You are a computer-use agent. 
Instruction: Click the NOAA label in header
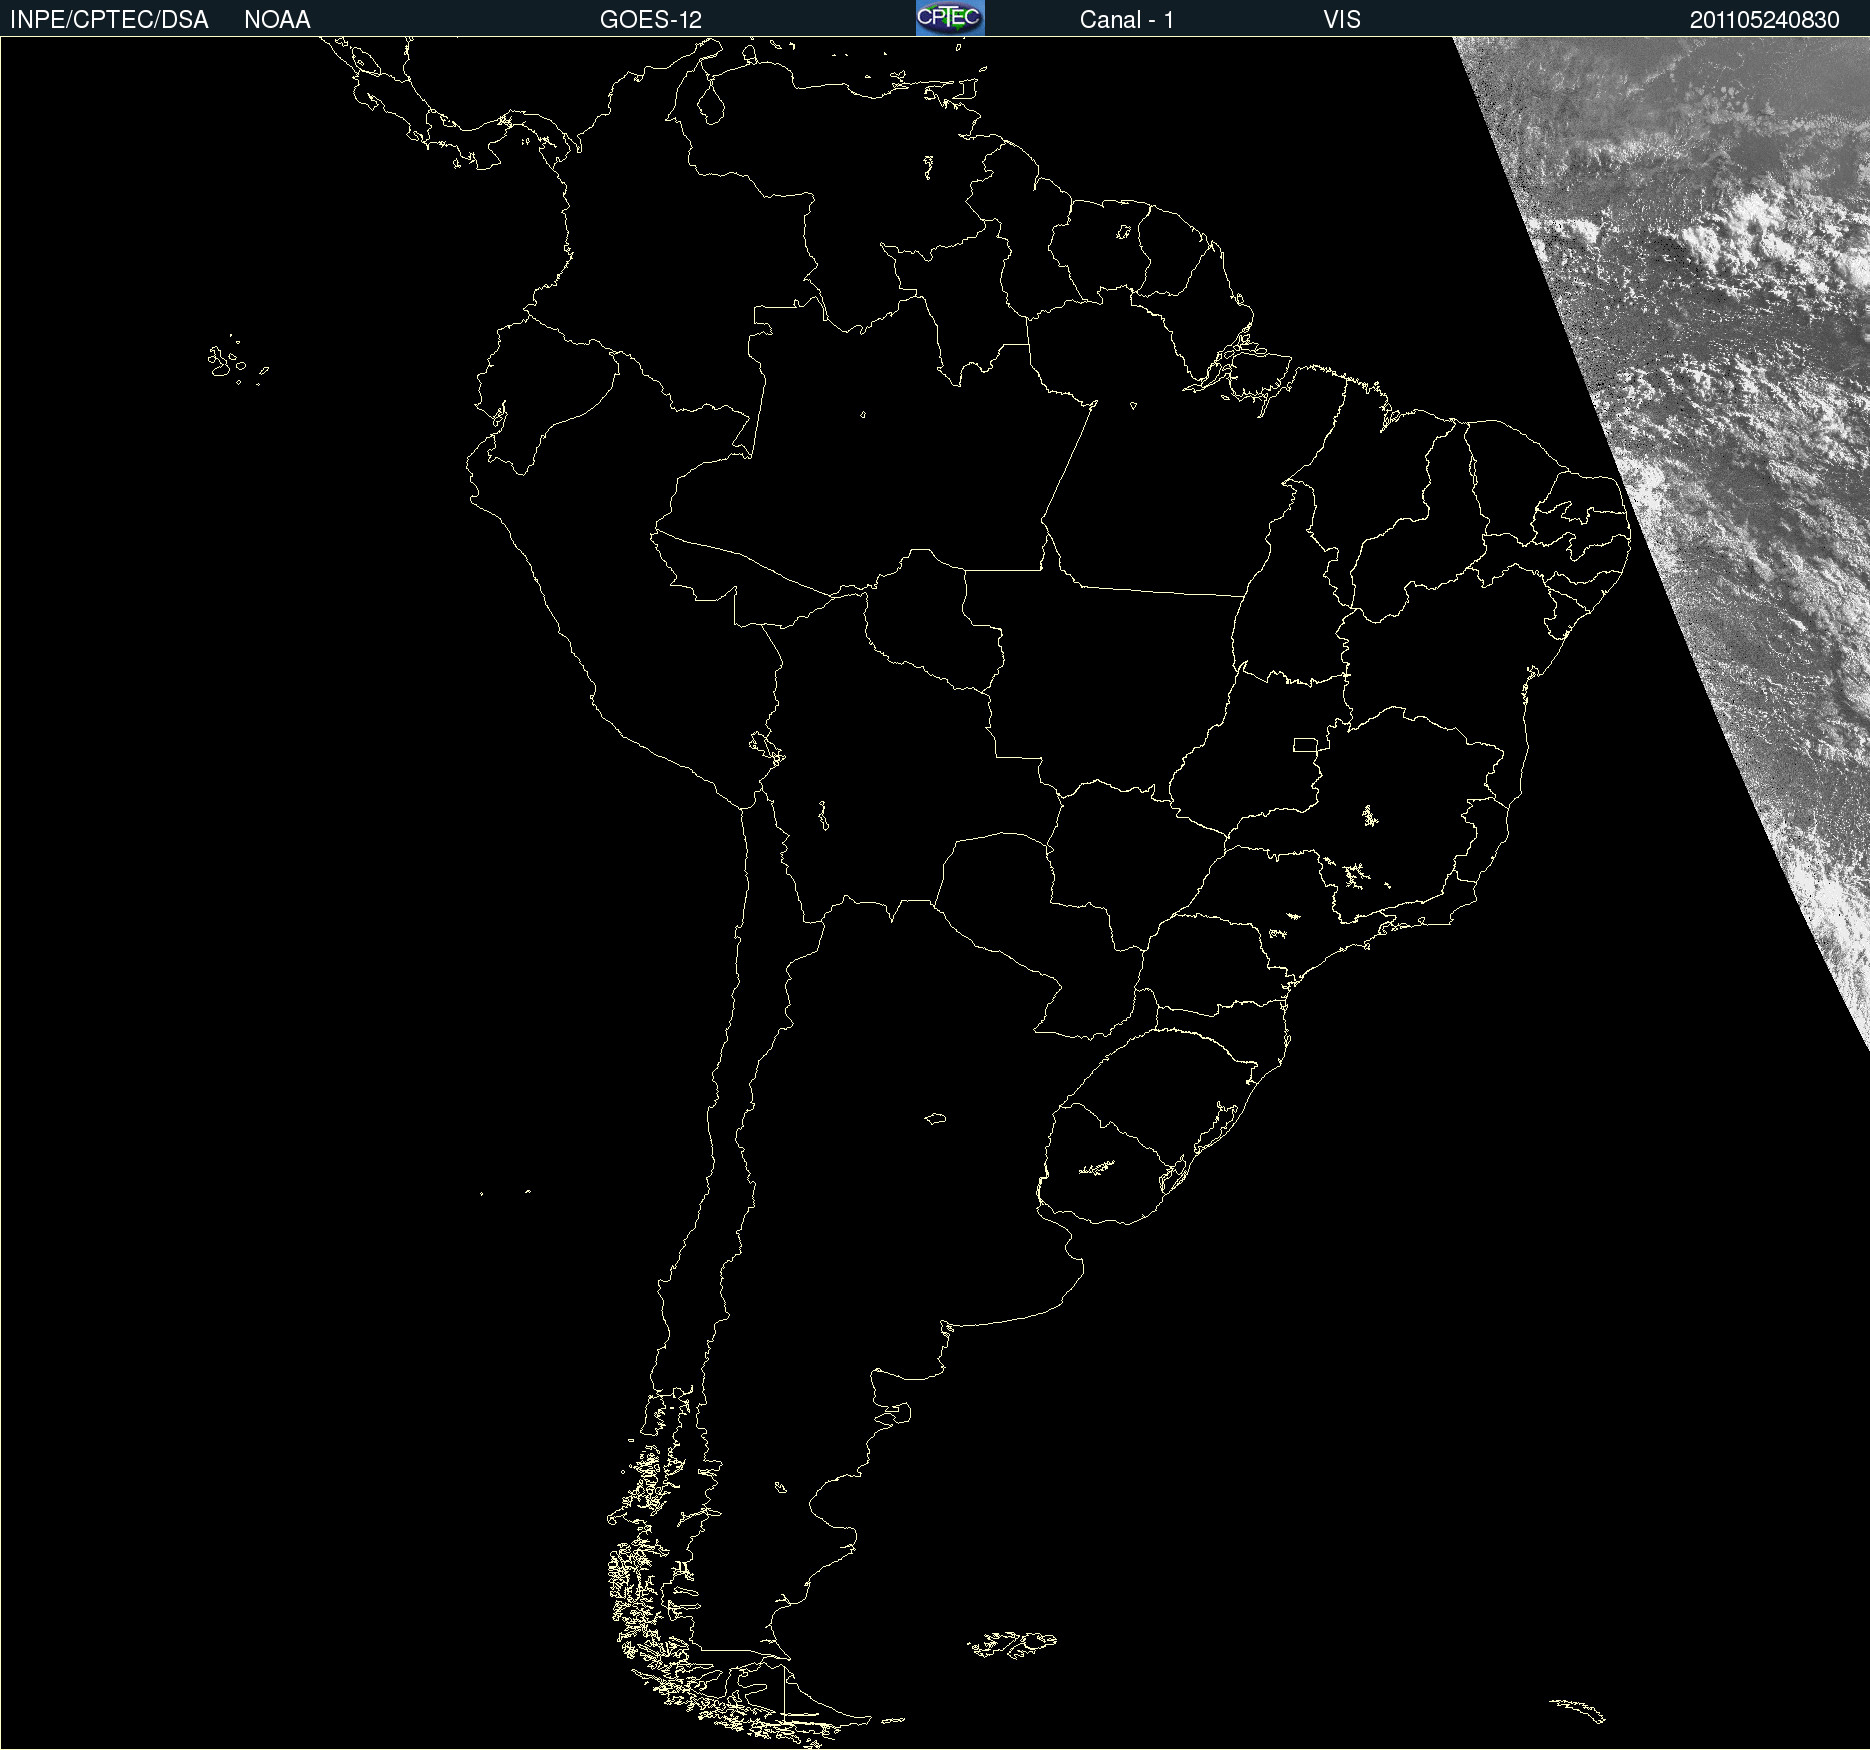click(x=277, y=20)
